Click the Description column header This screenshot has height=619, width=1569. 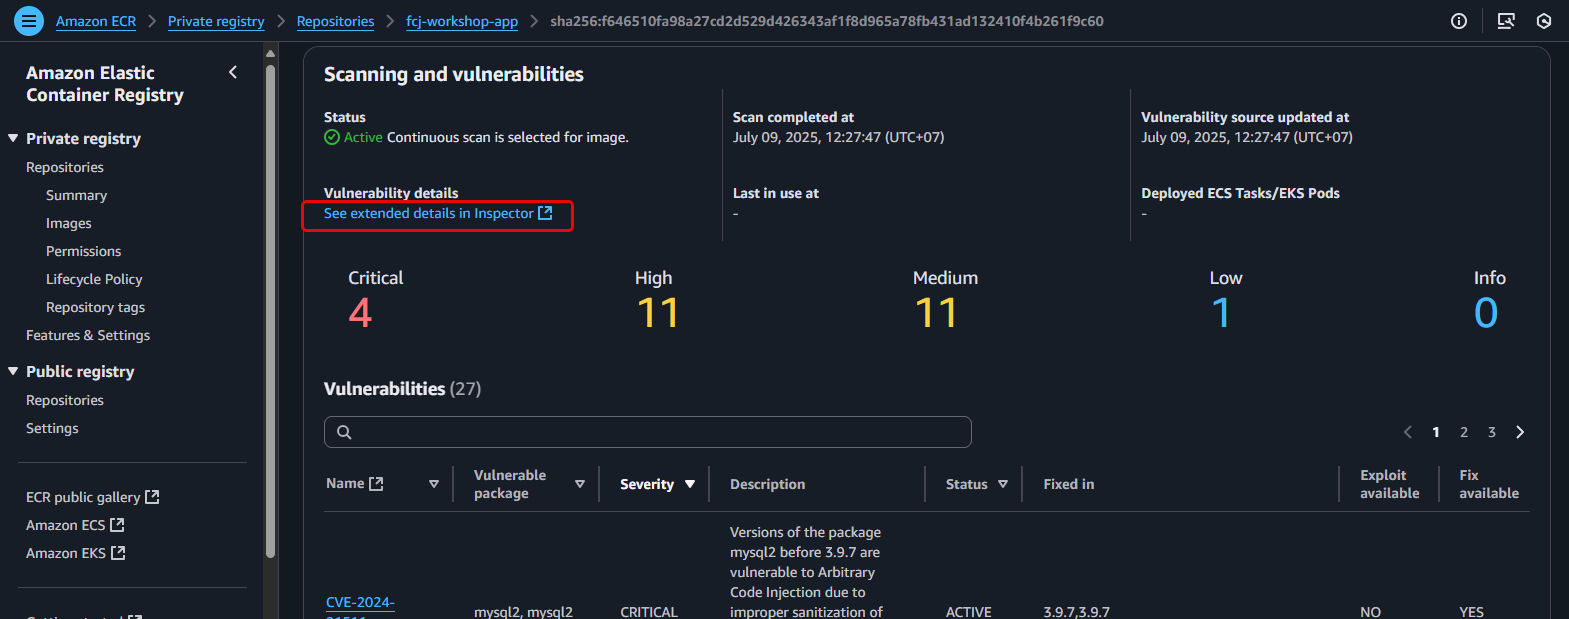[767, 484]
